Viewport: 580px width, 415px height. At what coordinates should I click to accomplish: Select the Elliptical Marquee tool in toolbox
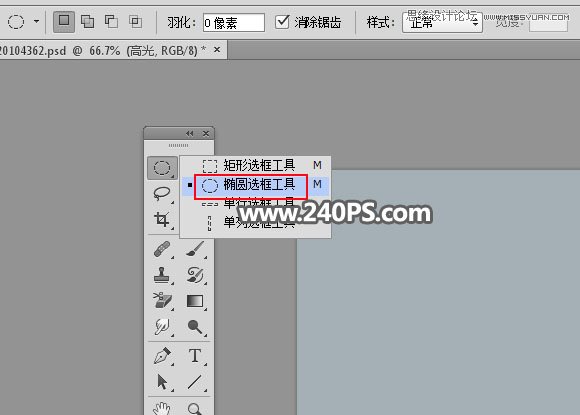tap(162, 168)
